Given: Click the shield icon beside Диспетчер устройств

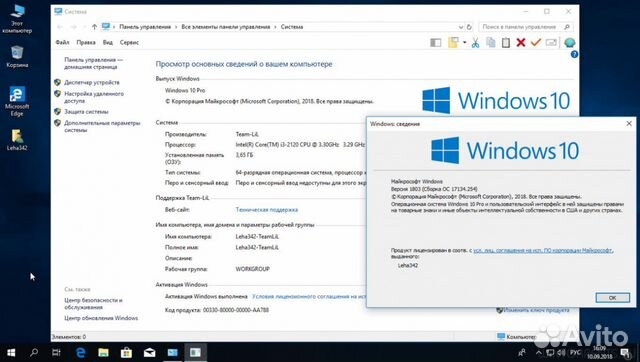Looking at the screenshot, I should [x=58, y=82].
